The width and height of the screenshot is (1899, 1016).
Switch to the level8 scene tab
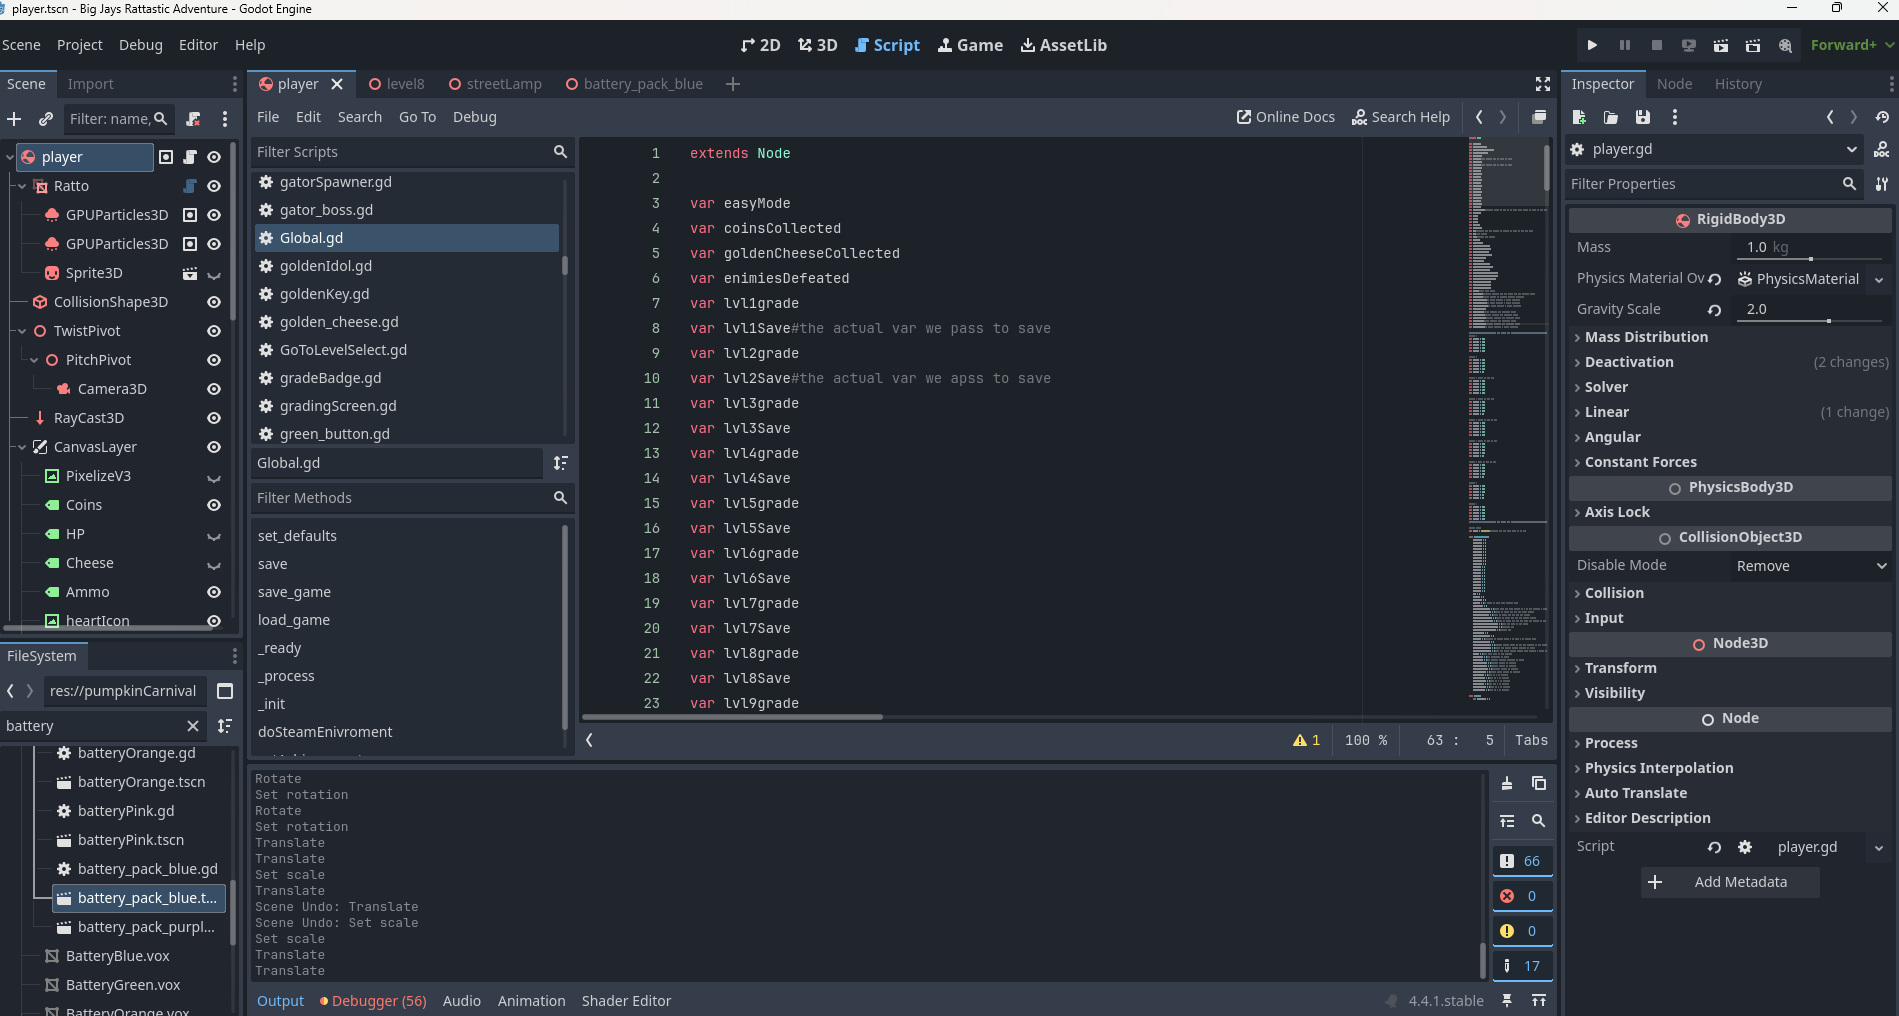coord(397,84)
